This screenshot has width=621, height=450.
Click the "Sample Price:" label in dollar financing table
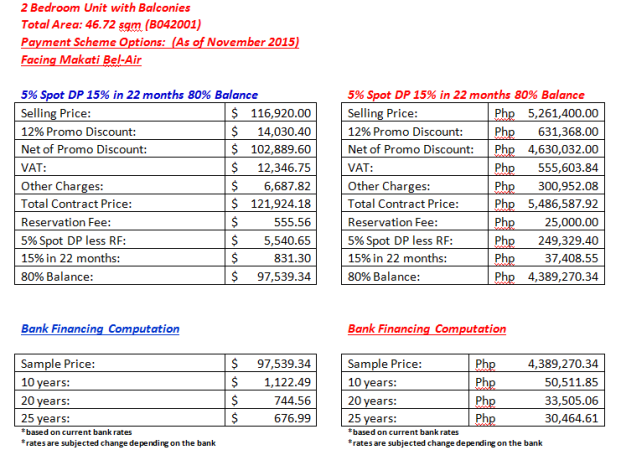58,364
